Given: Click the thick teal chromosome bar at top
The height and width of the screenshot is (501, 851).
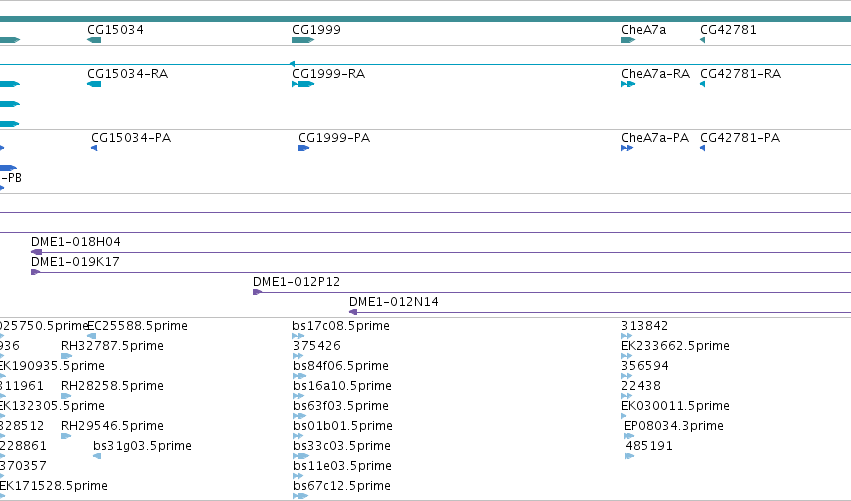Looking at the screenshot, I should click(426, 20).
